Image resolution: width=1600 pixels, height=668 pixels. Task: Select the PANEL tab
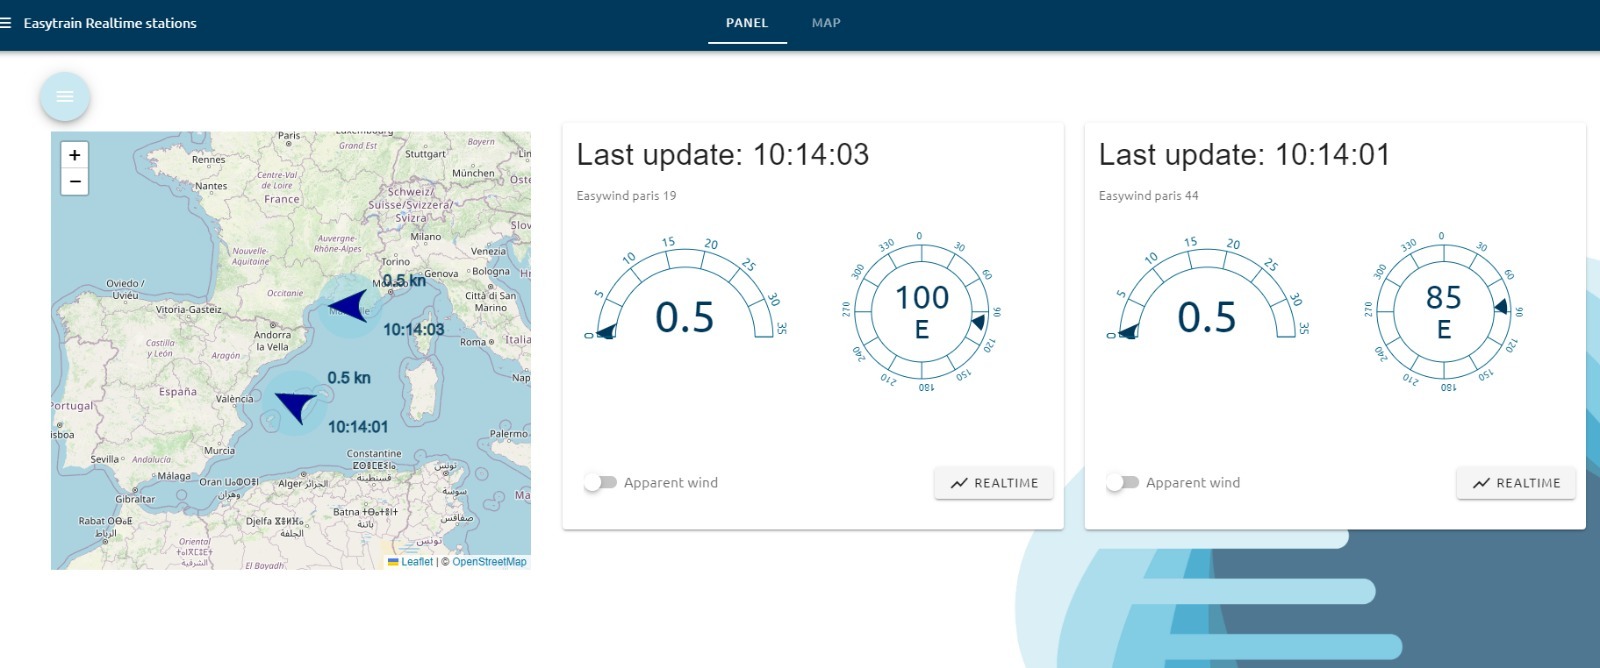coord(747,23)
